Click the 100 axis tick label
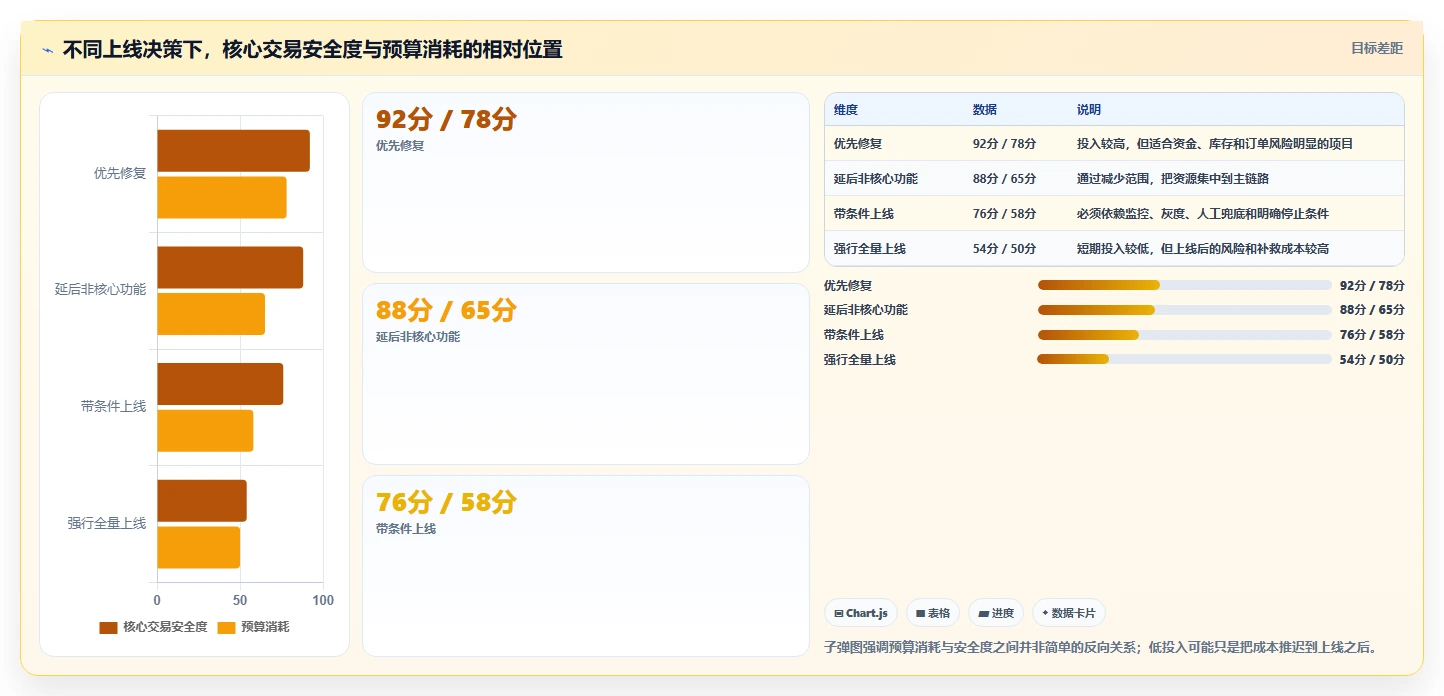Viewport: 1444px width, 696px height. [323, 600]
